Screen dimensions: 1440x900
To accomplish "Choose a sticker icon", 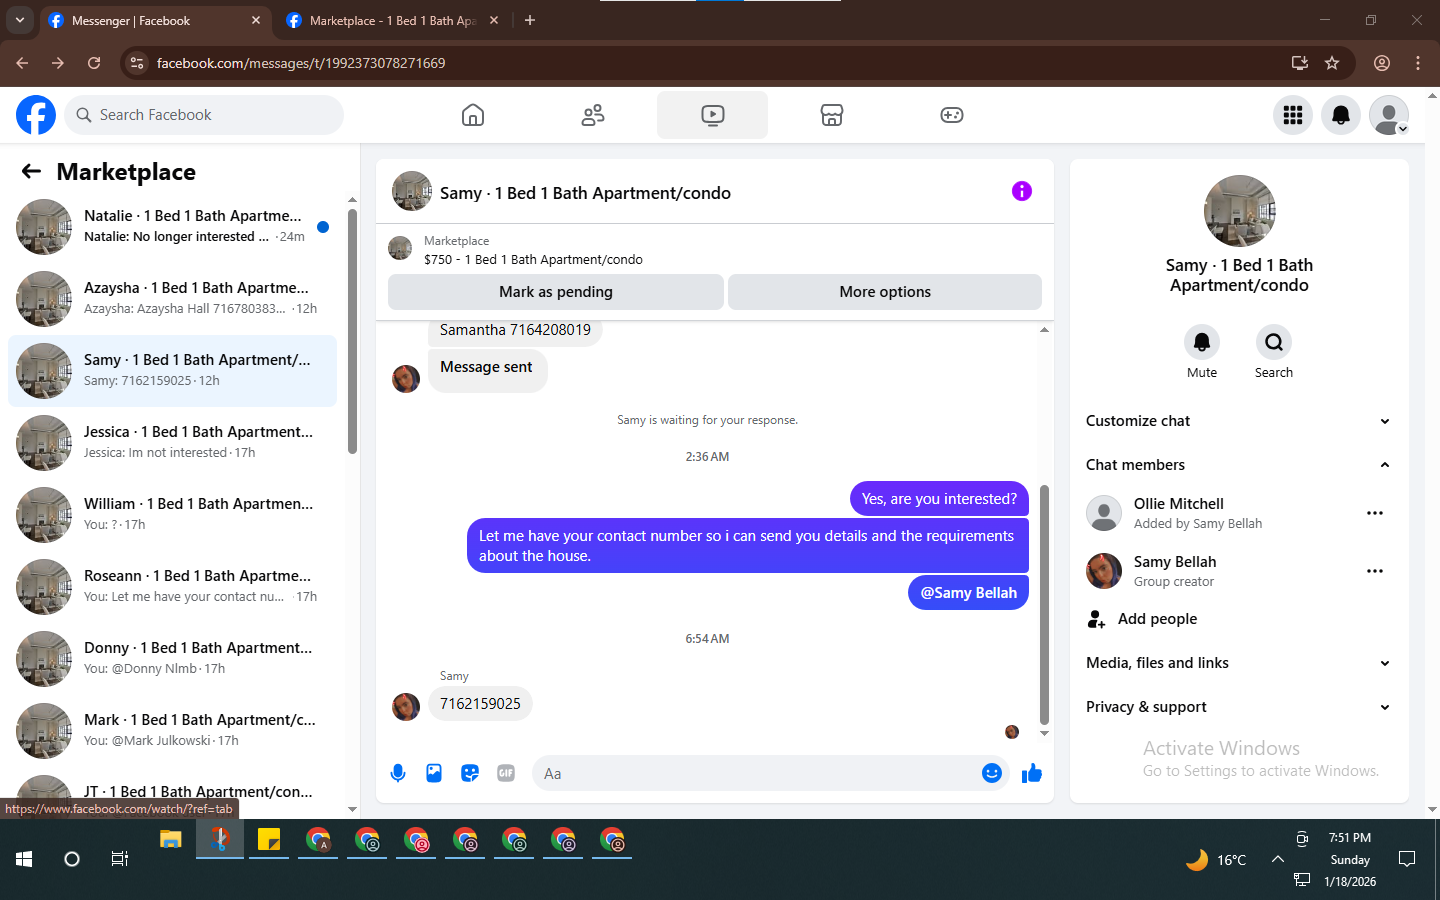I will [x=470, y=773].
